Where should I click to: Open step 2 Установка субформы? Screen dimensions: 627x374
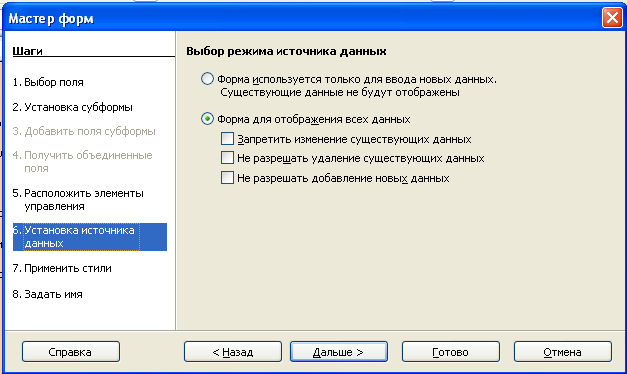pos(72,107)
